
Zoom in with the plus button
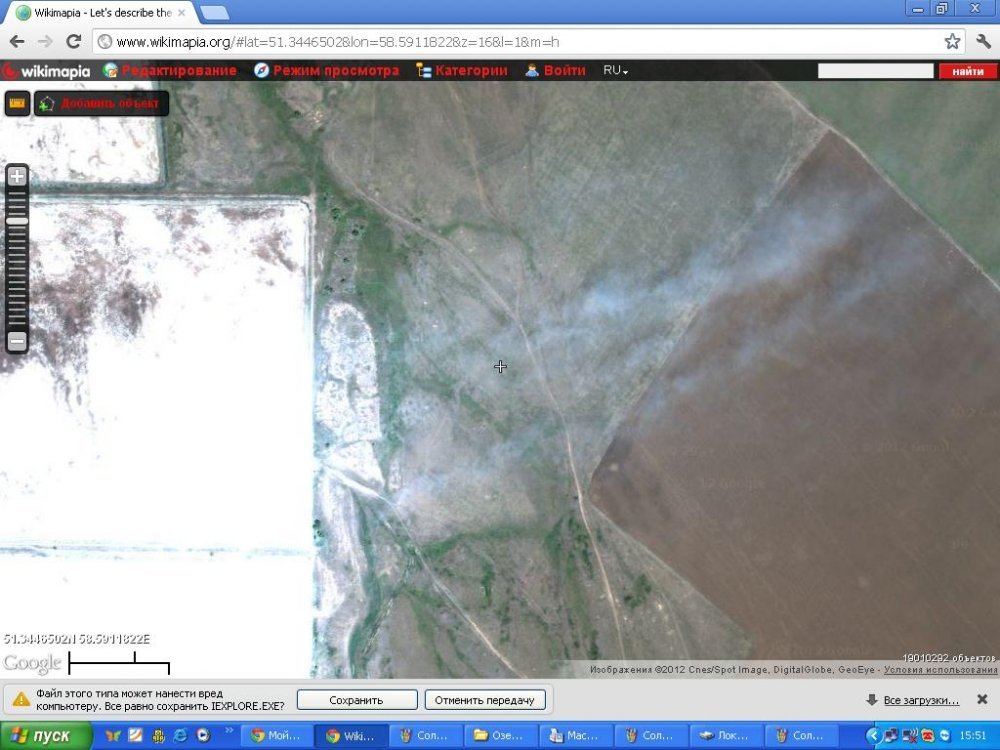(x=17, y=176)
